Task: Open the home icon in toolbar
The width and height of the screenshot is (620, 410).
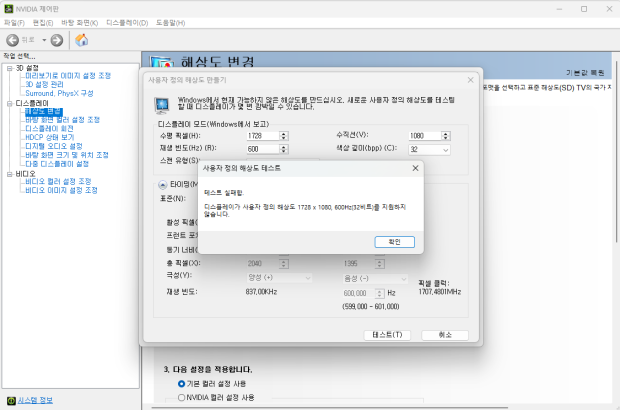Action: coord(81,40)
